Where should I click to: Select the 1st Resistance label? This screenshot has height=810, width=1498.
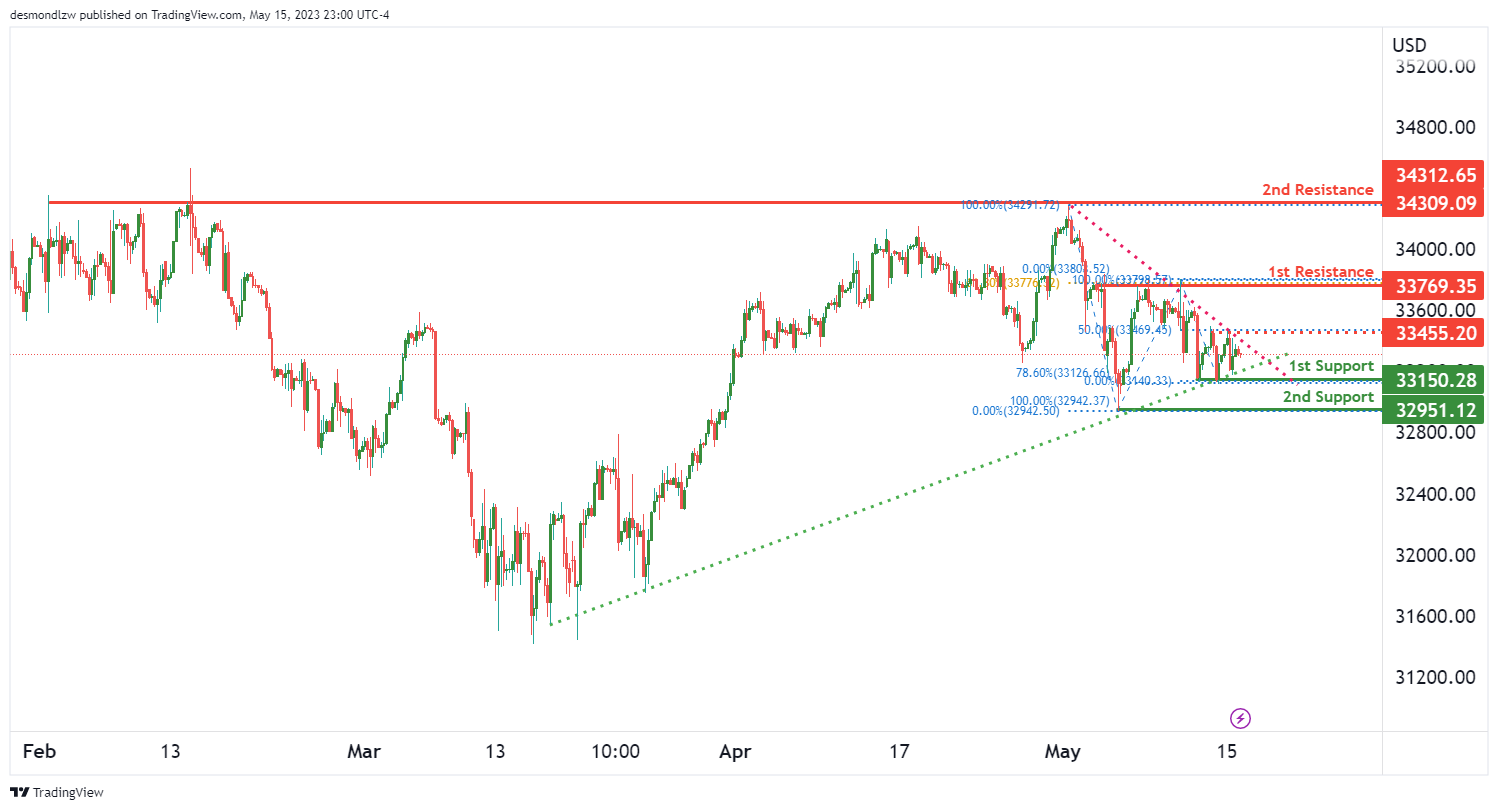(1320, 272)
